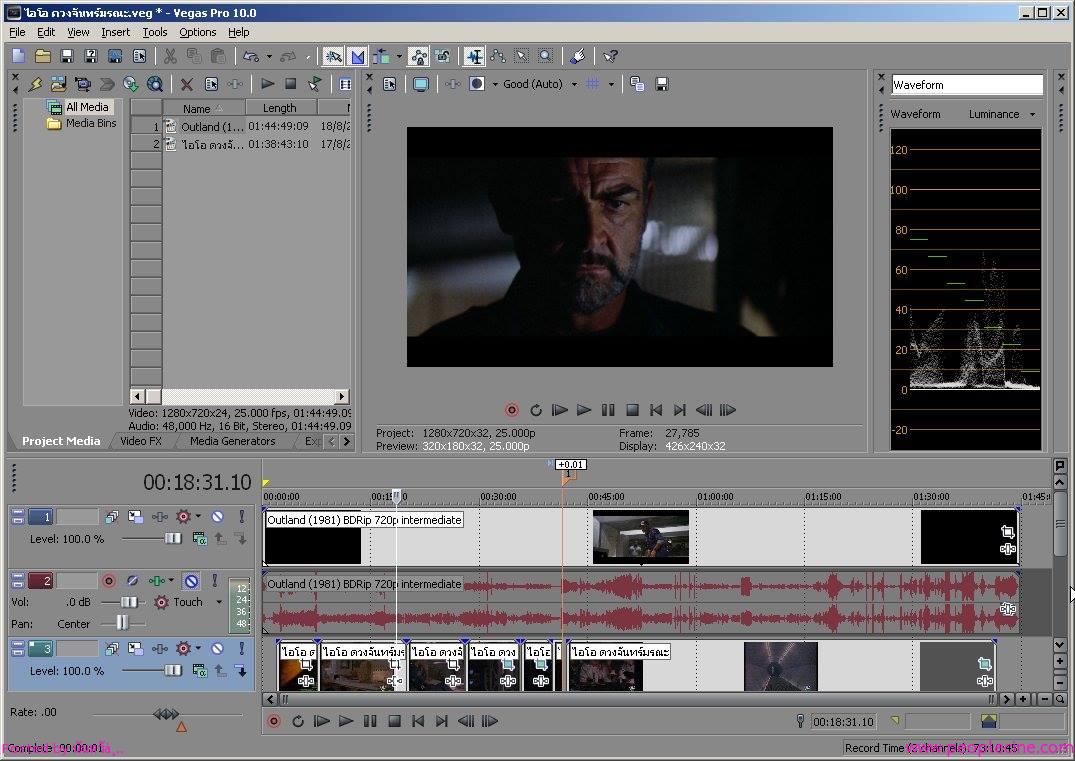Sort media by Length column header
Image resolution: width=1075 pixels, height=761 pixels.
(280, 108)
